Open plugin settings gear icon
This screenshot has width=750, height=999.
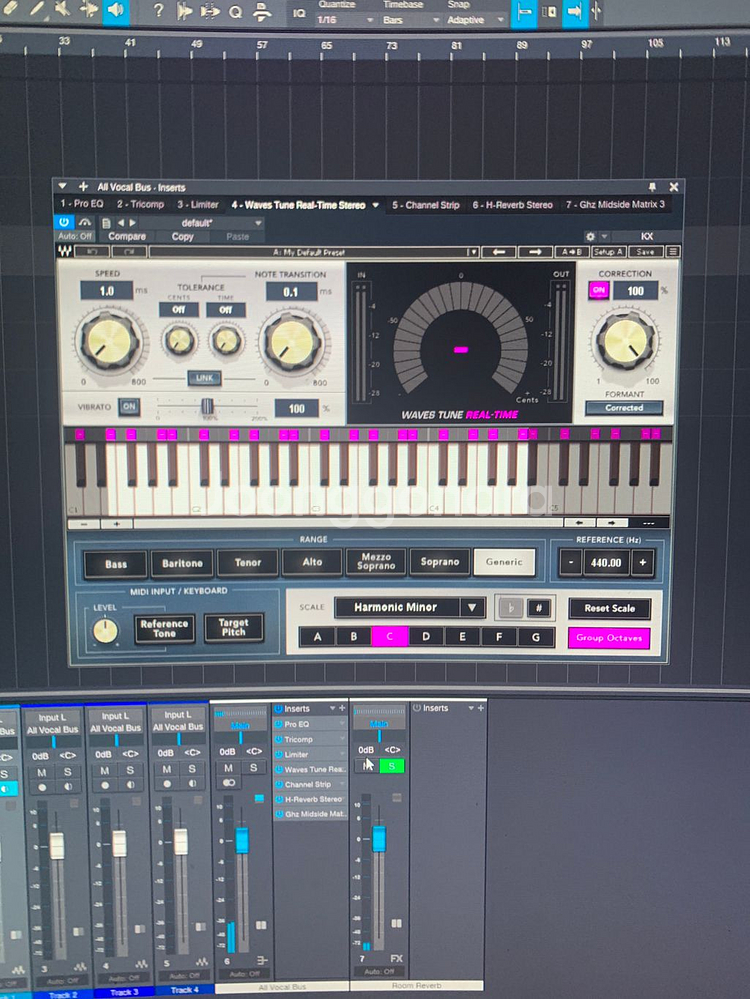(x=590, y=236)
